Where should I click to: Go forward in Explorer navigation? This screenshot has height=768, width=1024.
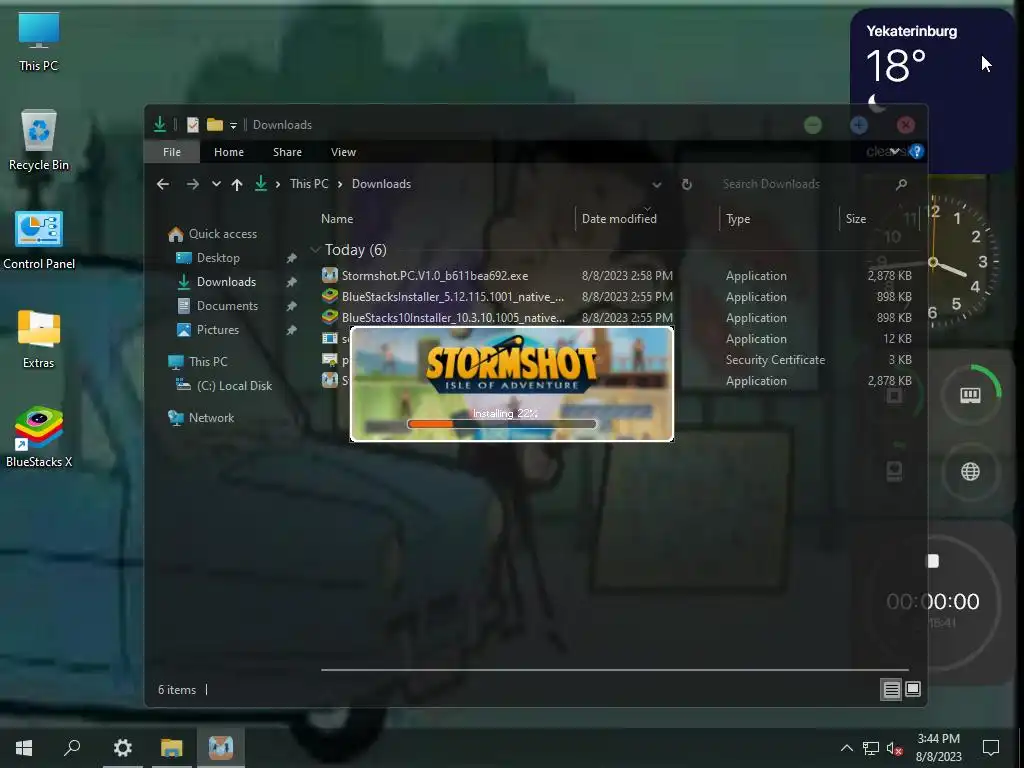(193, 184)
